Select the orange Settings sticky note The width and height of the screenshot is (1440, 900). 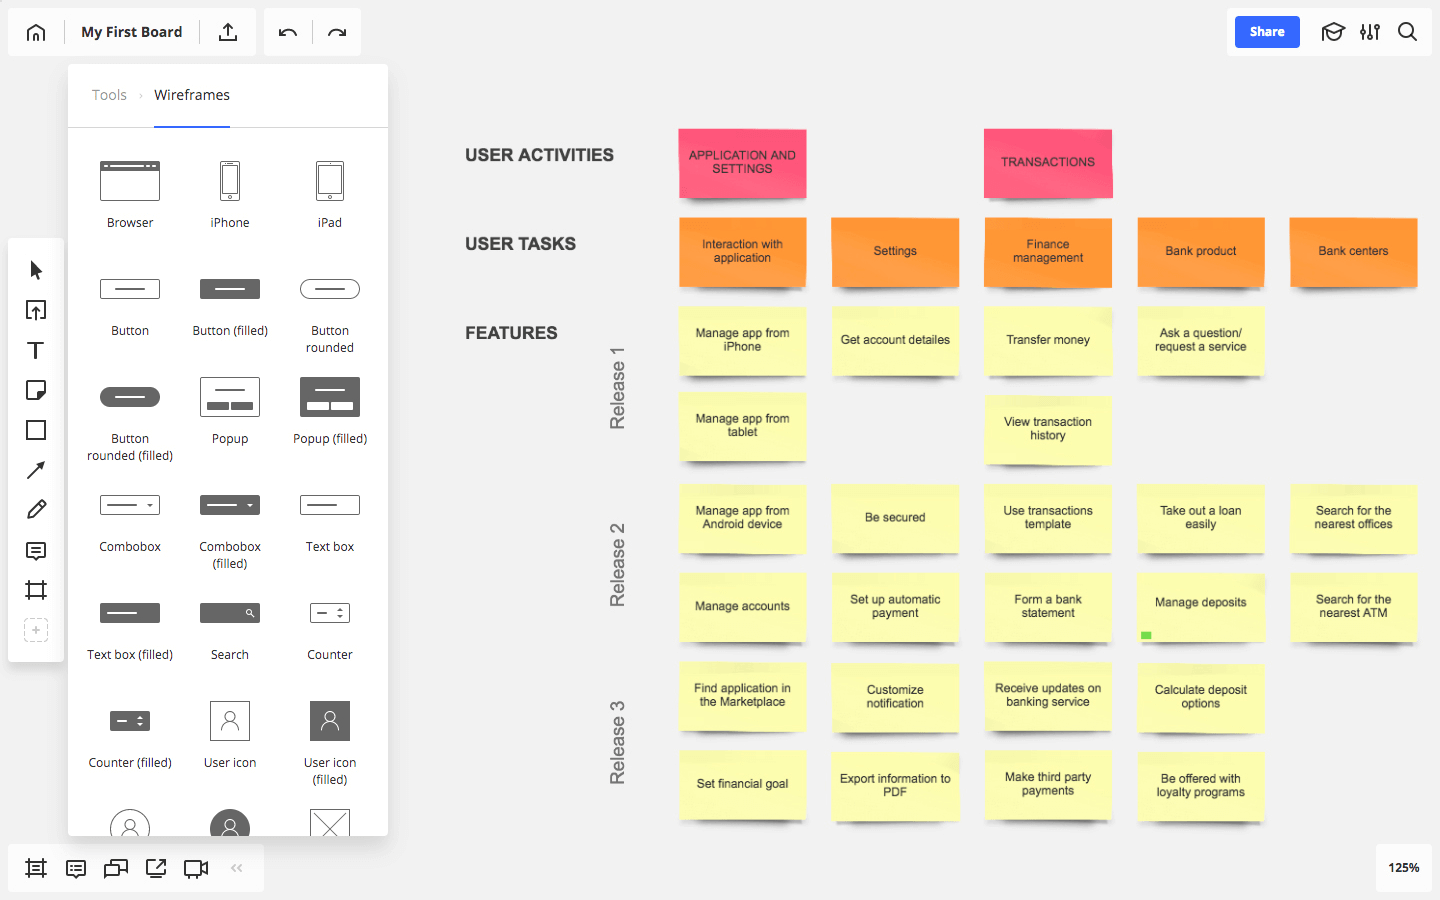tap(895, 252)
